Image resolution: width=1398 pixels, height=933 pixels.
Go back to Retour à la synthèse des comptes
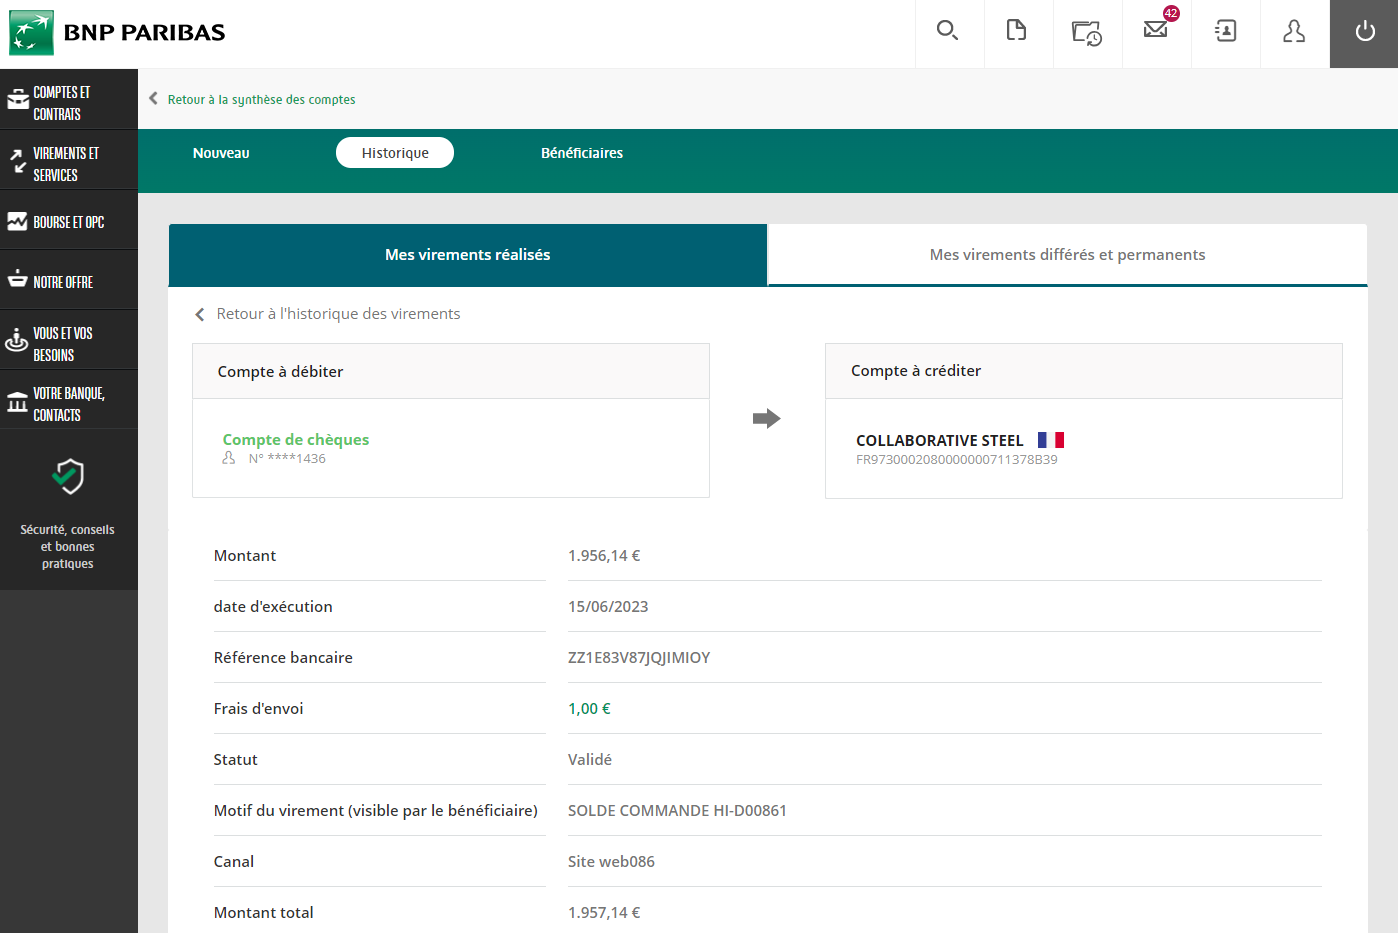coord(260,99)
